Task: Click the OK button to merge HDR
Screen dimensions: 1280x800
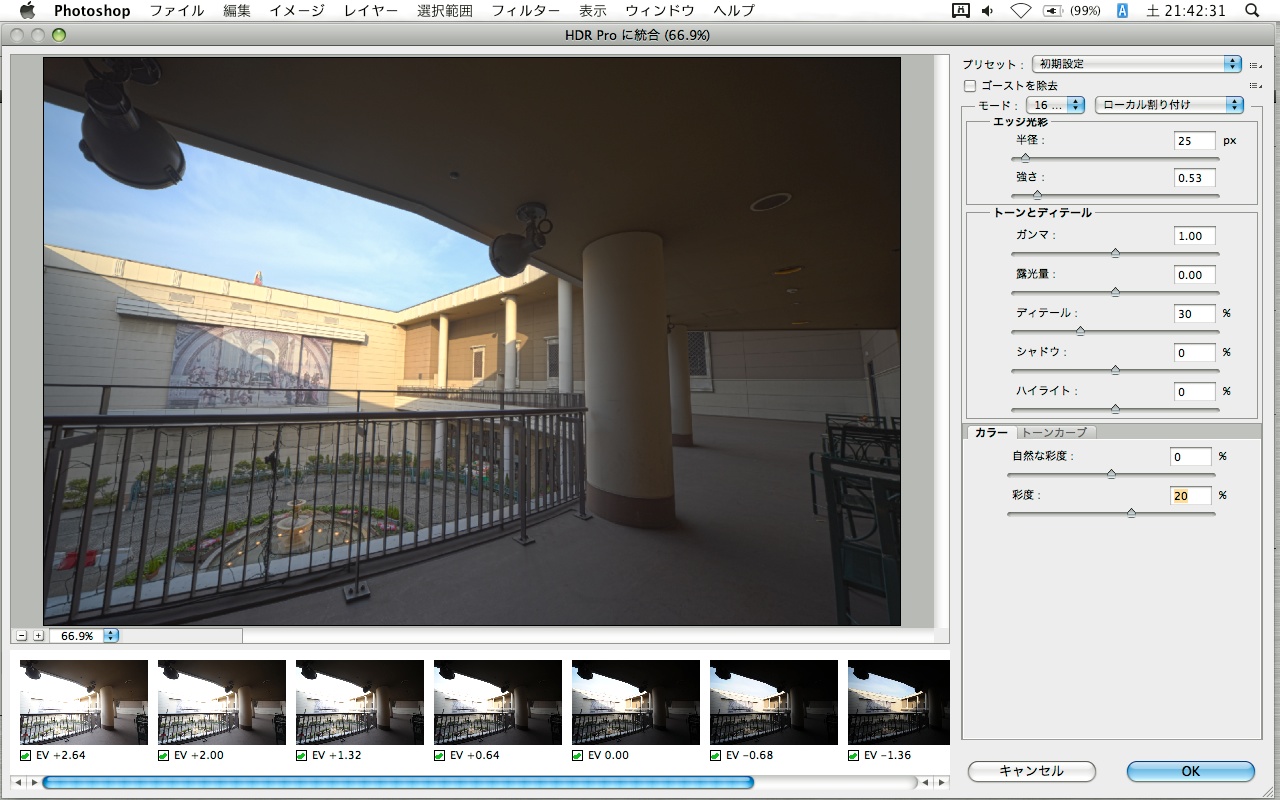Action: [1189, 771]
